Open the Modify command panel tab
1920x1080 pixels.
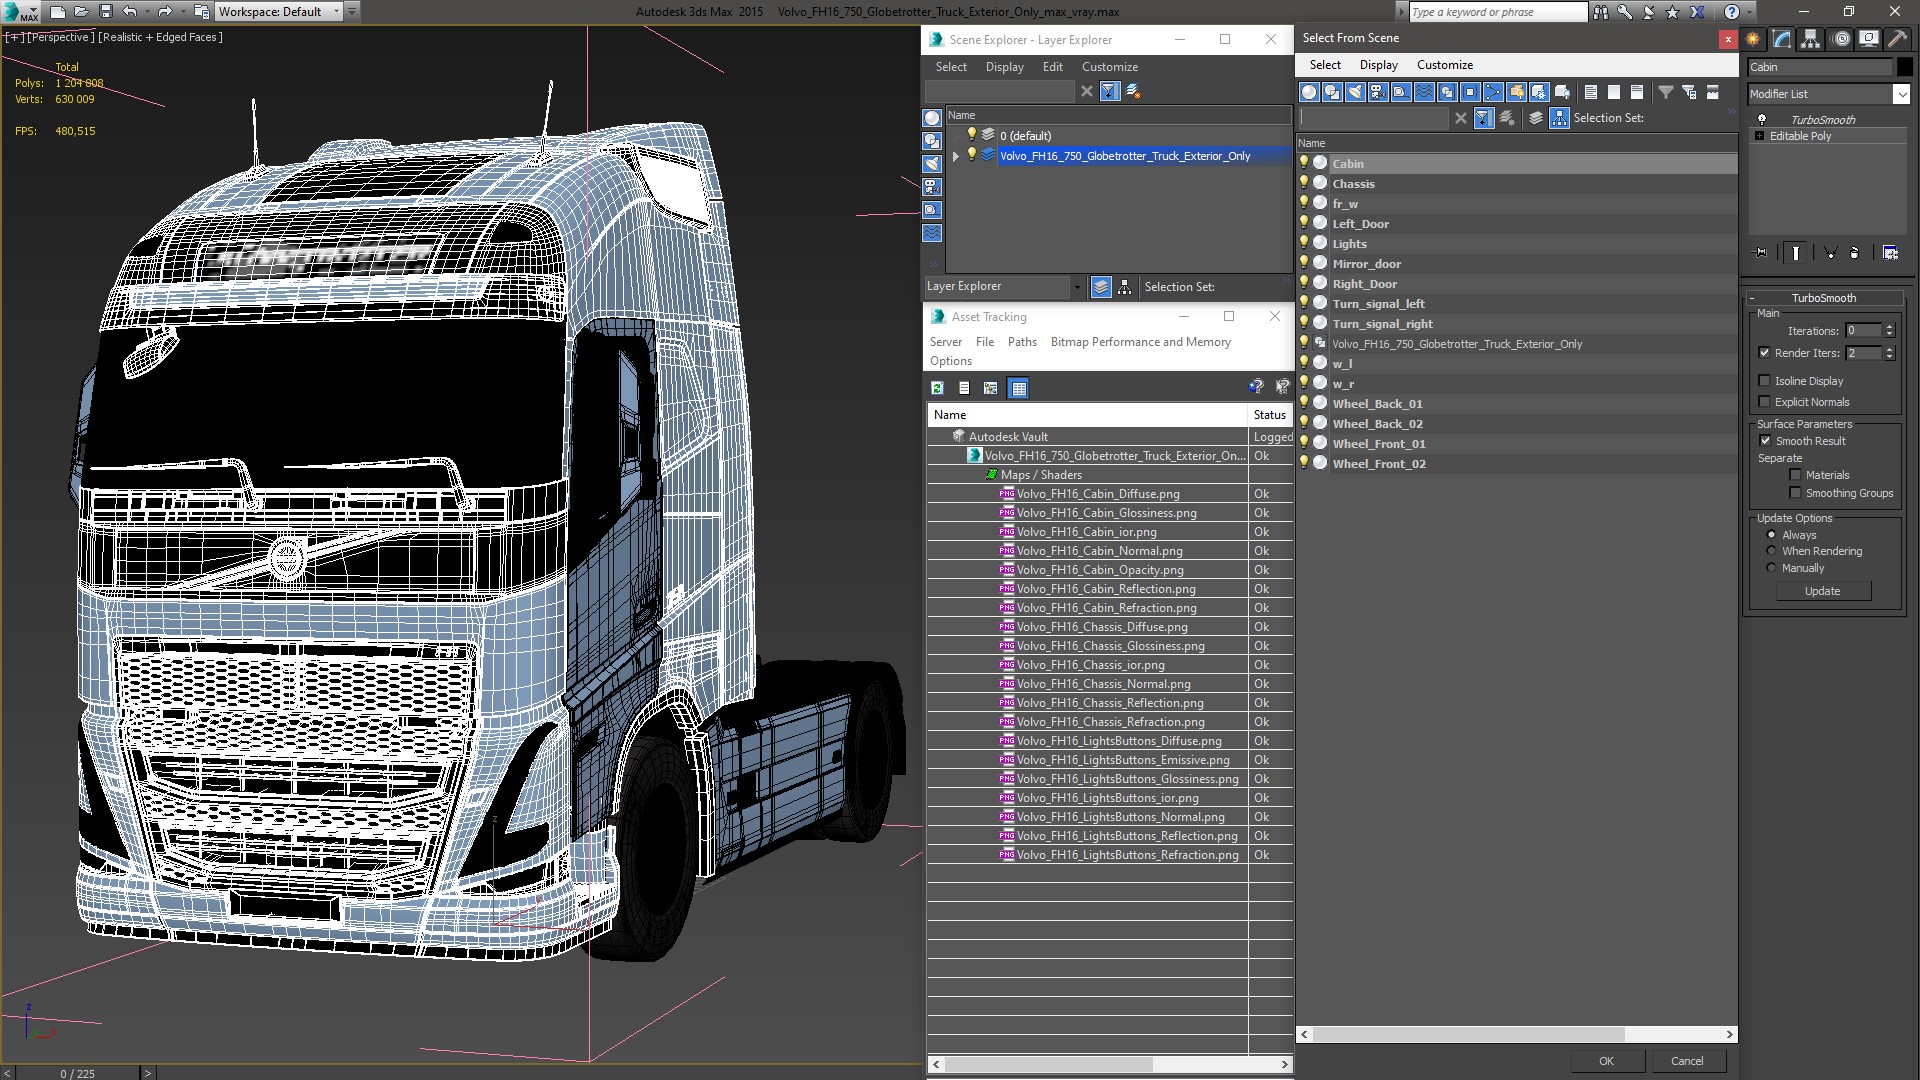point(1782,39)
